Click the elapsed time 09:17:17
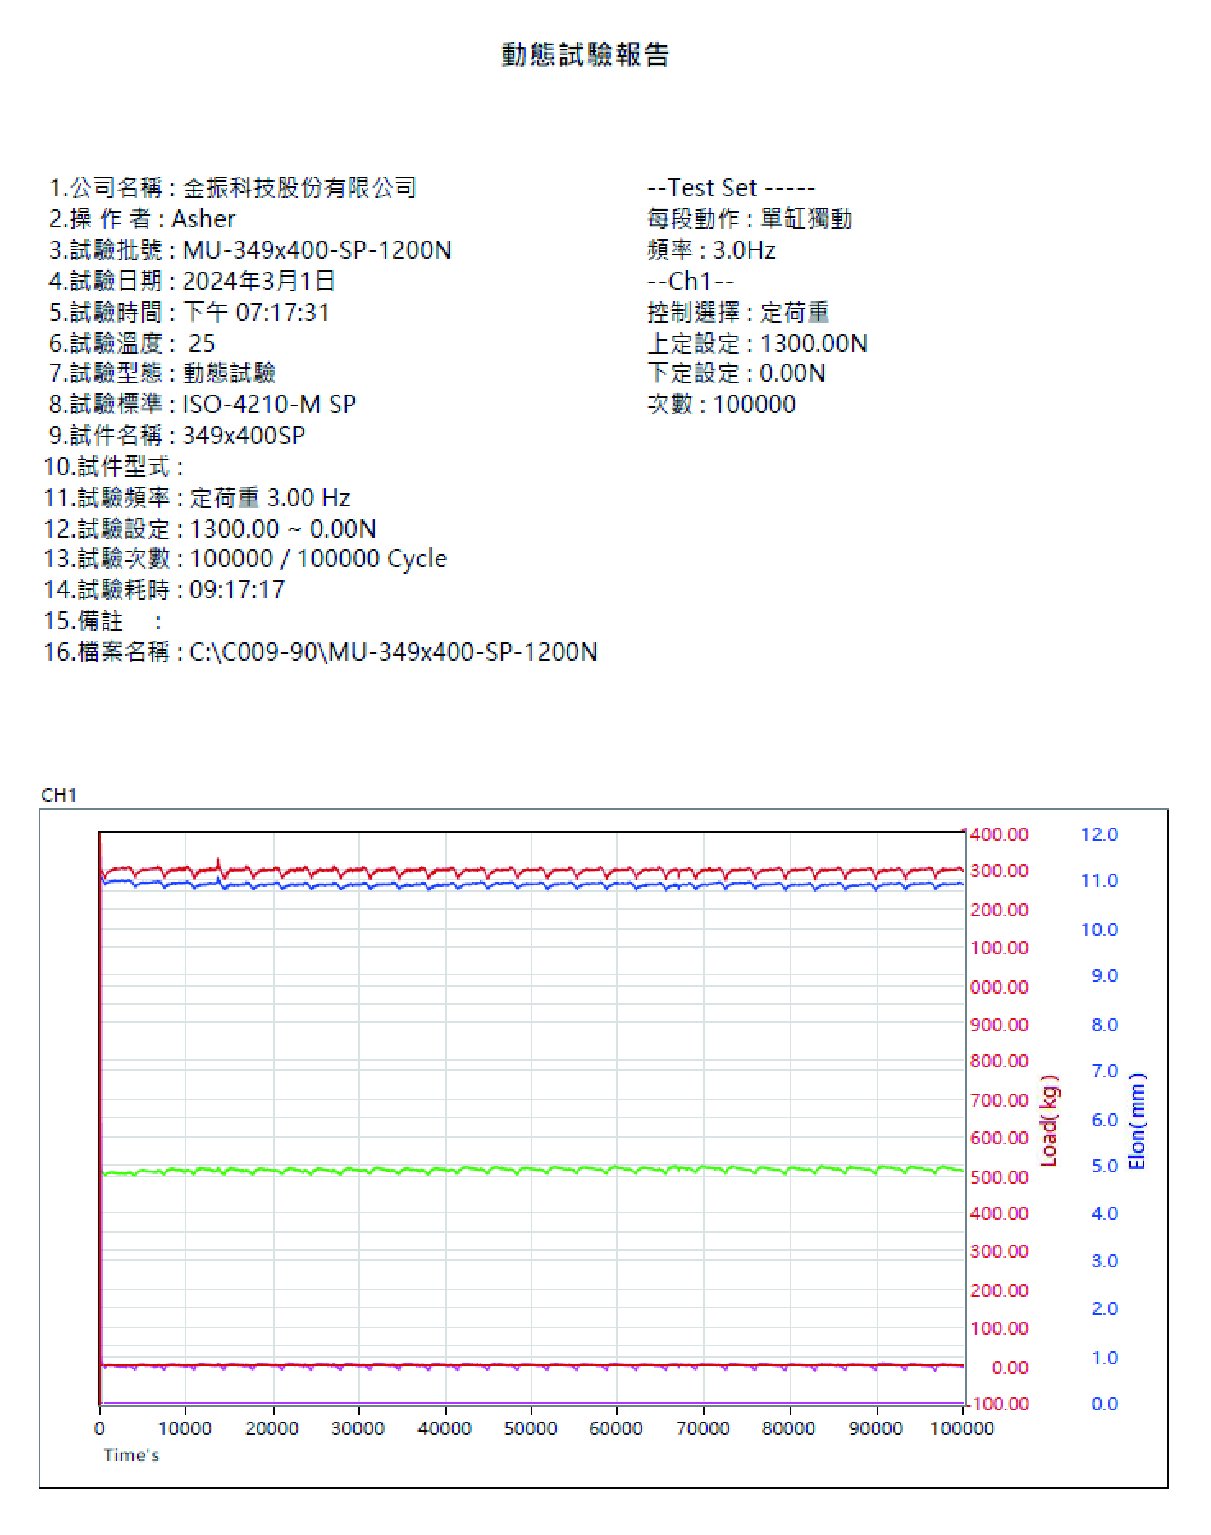The width and height of the screenshot is (1211, 1535). point(237,590)
